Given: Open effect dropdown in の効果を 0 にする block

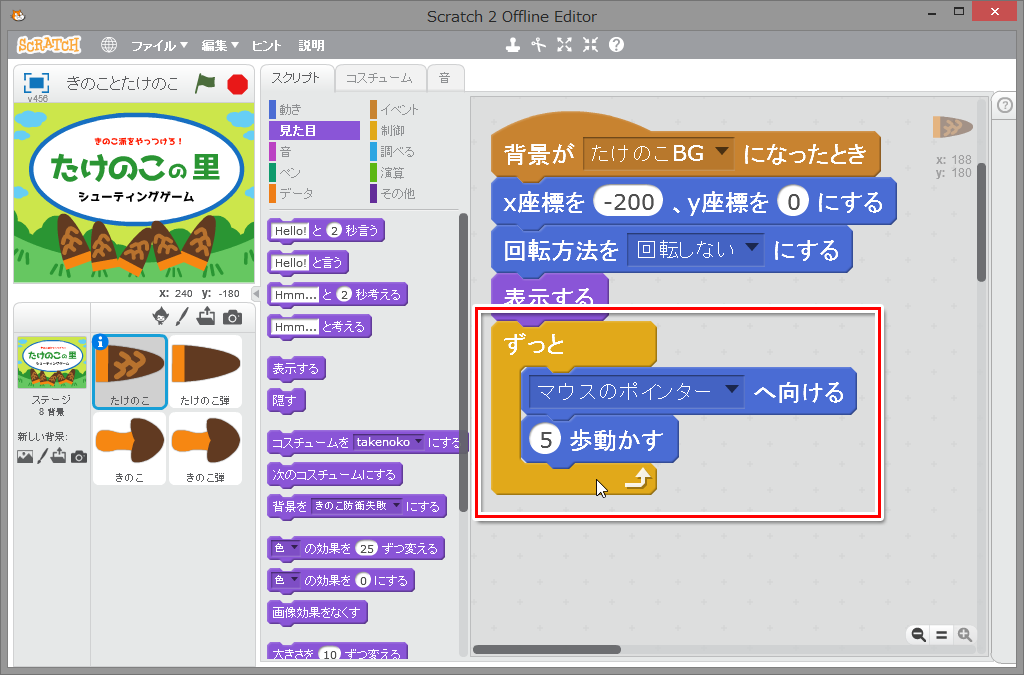Looking at the screenshot, I should [285, 580].
